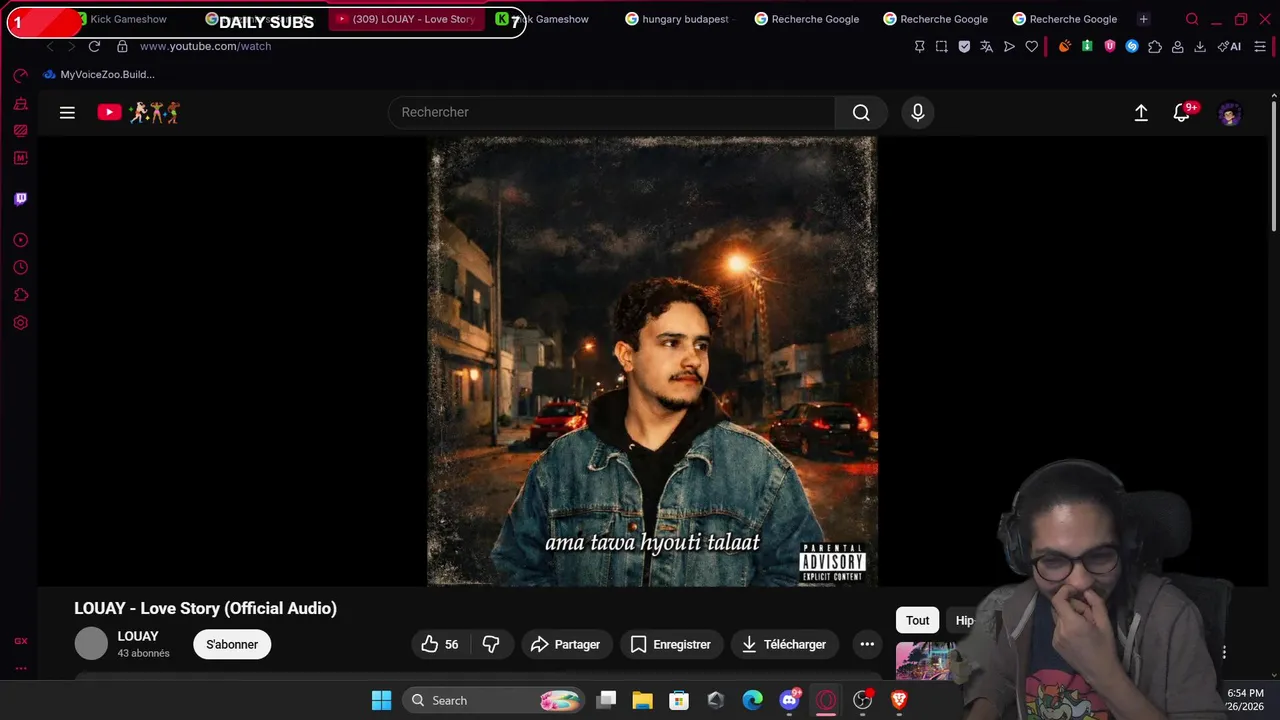Open the send/flow arrow icon

click(1009, 46)
